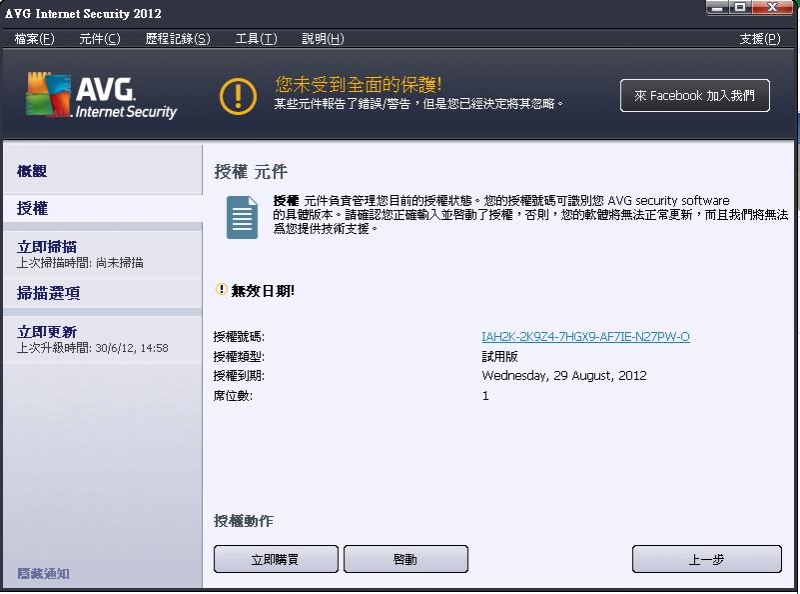Open the 說明 menu
Viewport: 800px width, 594px height.
[323, 39]
